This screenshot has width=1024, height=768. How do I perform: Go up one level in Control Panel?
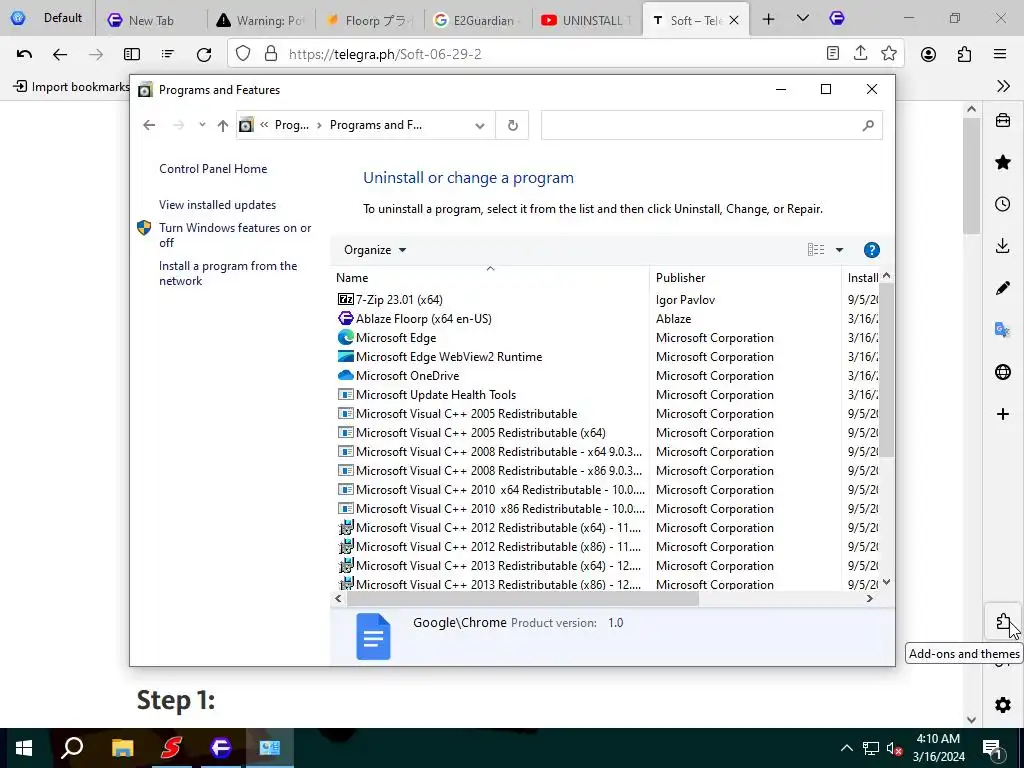(223, 125)
